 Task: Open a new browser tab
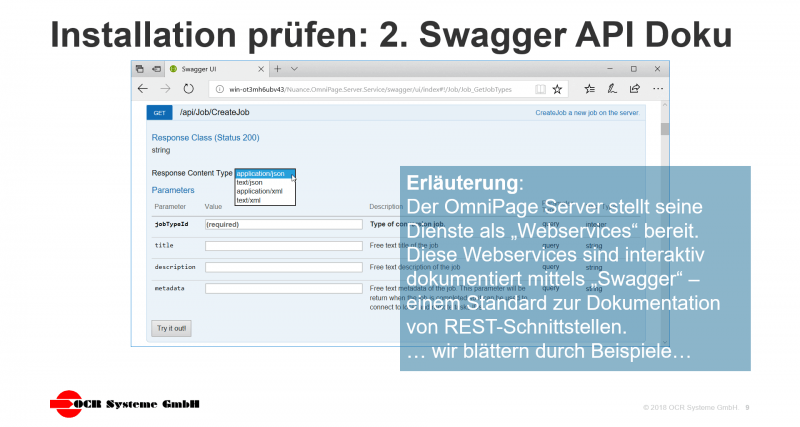coord(278,69)
